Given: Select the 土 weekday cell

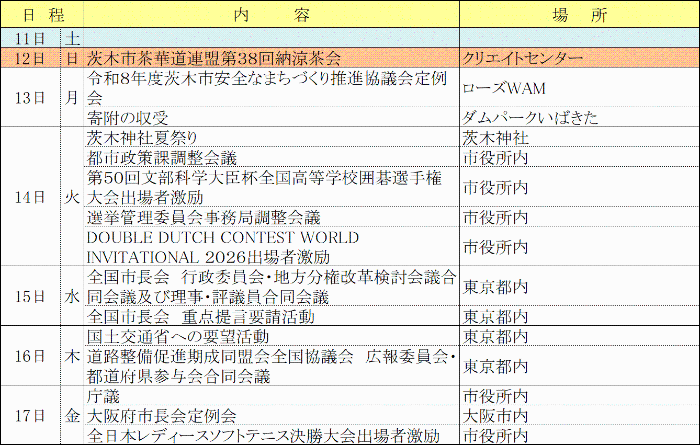Looking at the screenshot, I should click(72, 38).
